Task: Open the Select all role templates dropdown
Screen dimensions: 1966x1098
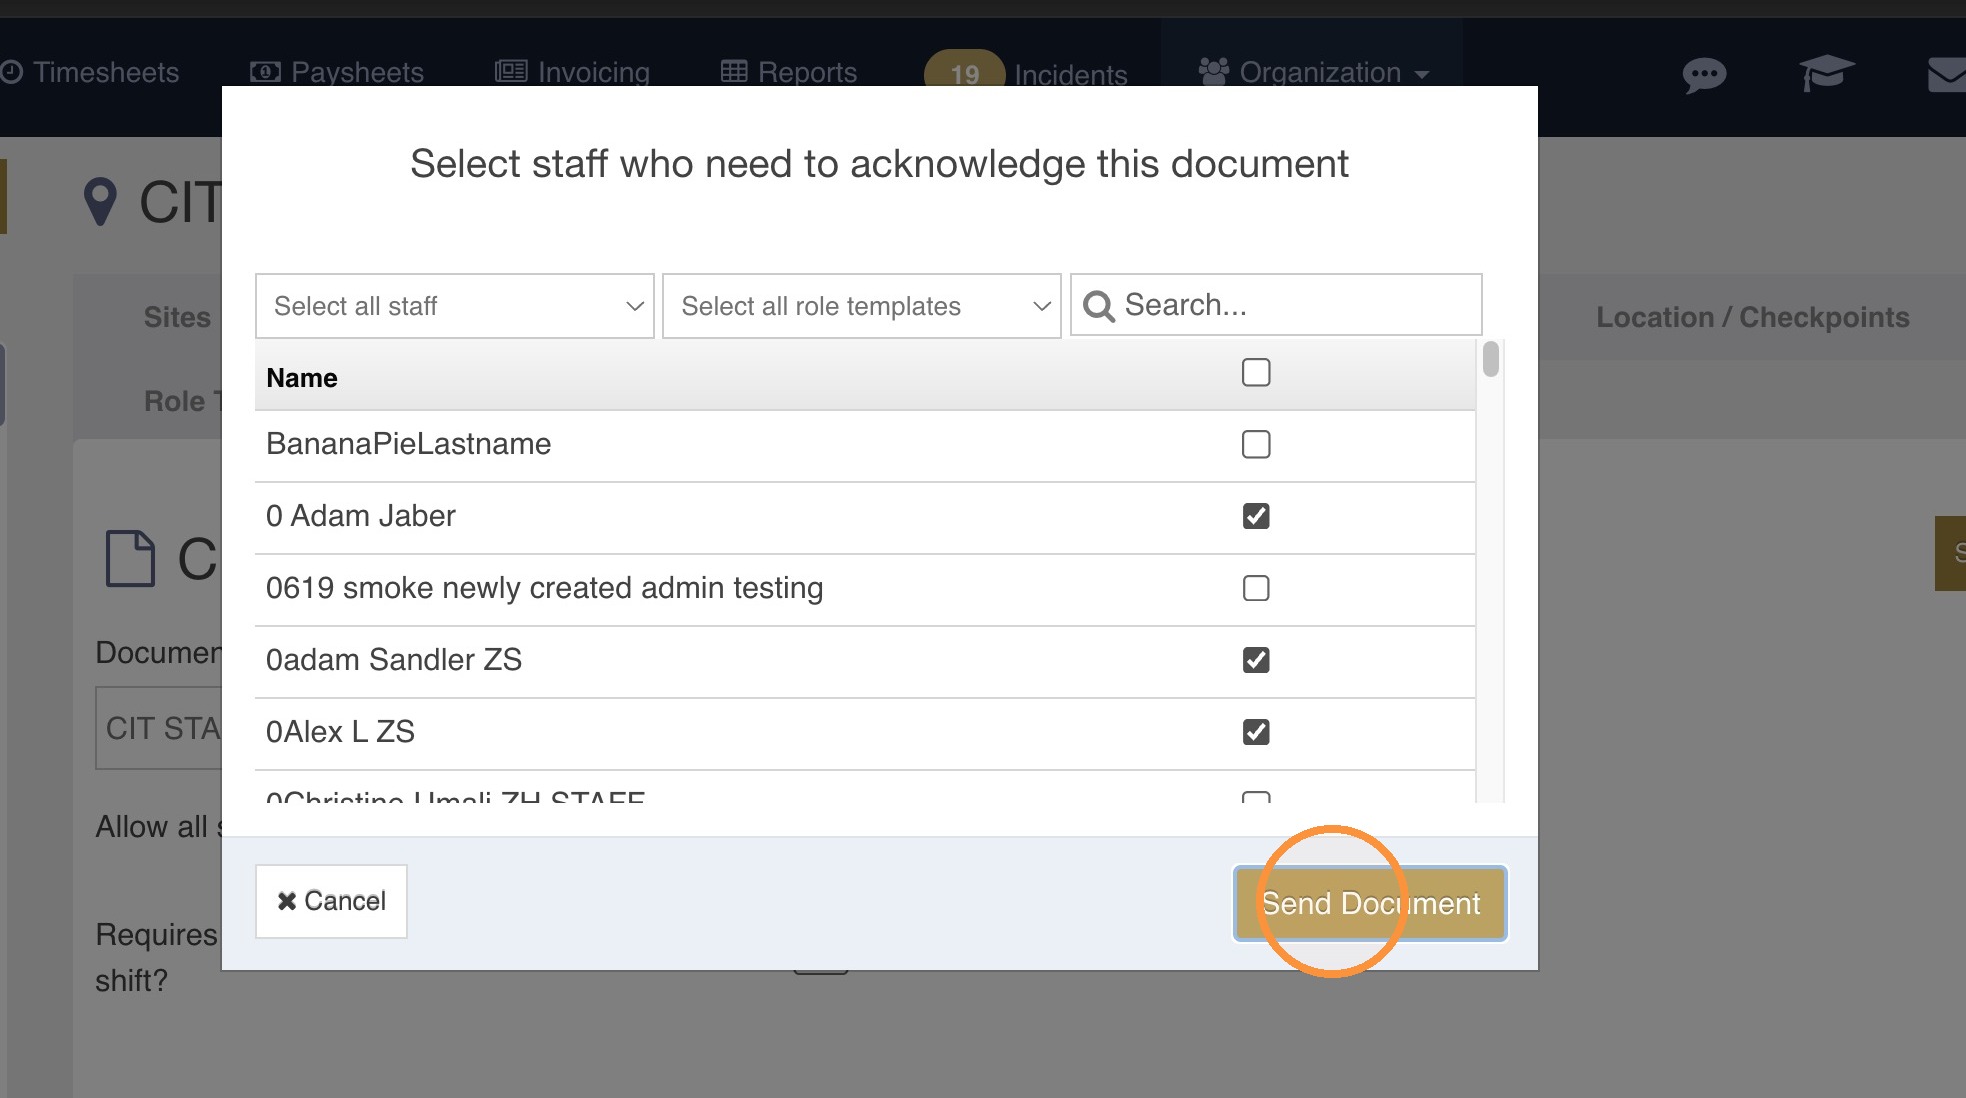Action: coord(862,306)
